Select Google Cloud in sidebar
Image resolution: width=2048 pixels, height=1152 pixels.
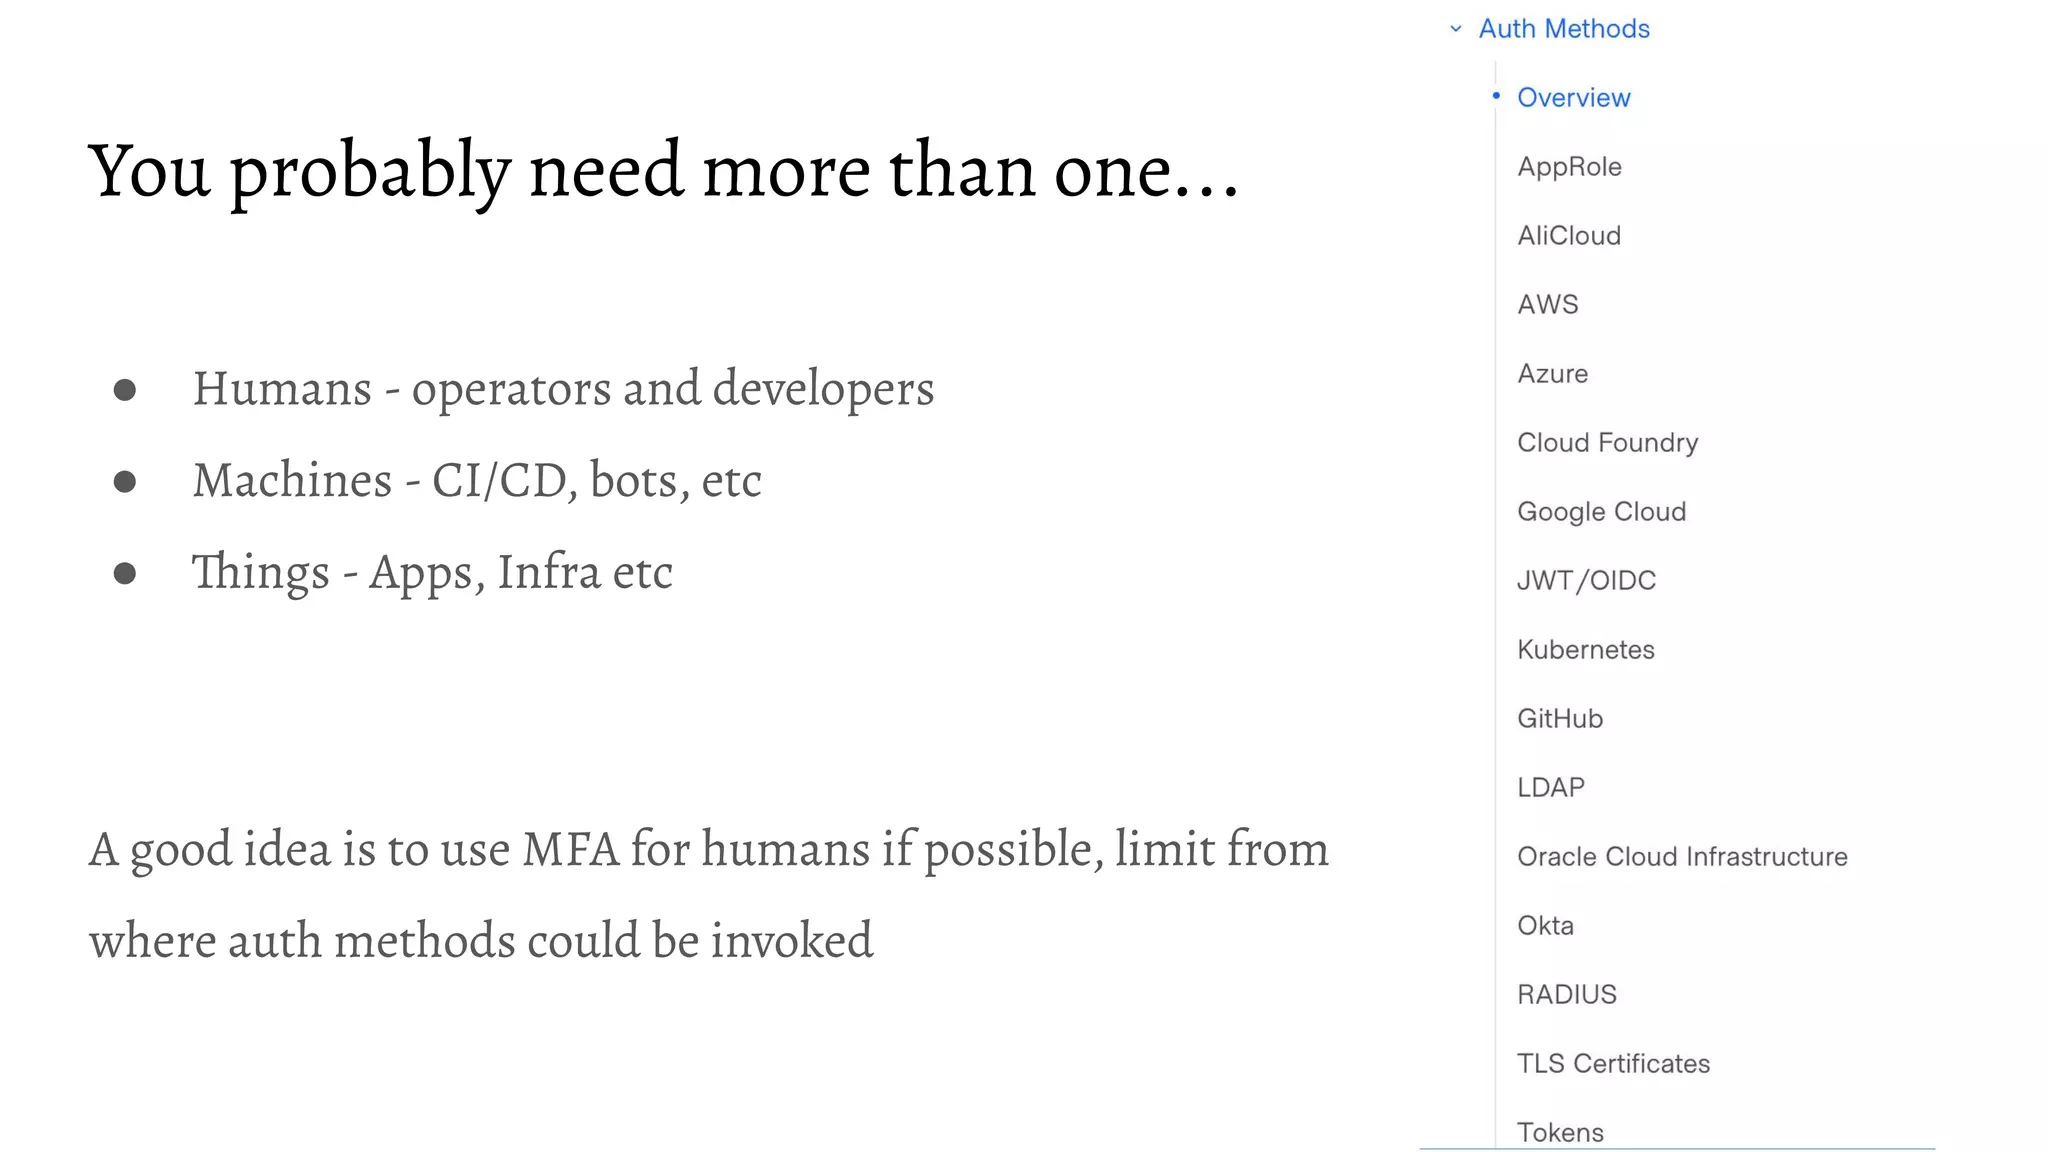1601,512
